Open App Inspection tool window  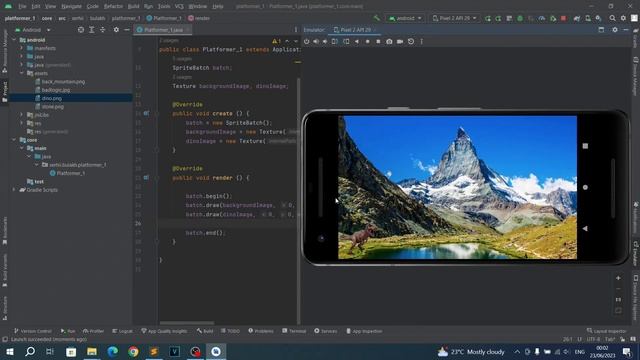(x=364, y=331)
